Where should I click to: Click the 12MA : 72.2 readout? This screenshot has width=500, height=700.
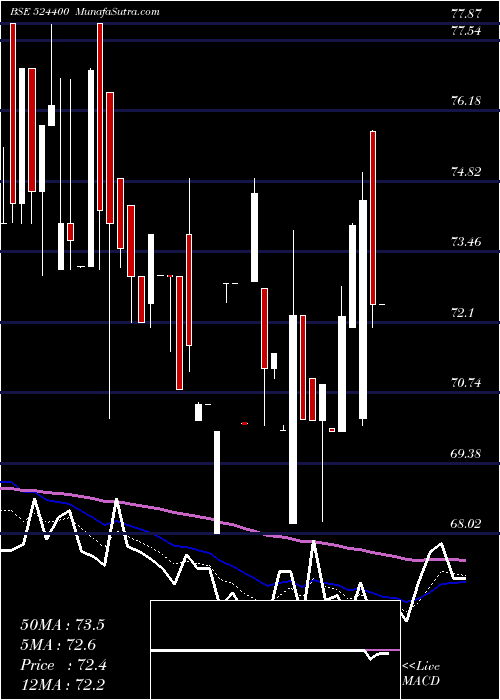pyautogui.click(x=62, y=684)
